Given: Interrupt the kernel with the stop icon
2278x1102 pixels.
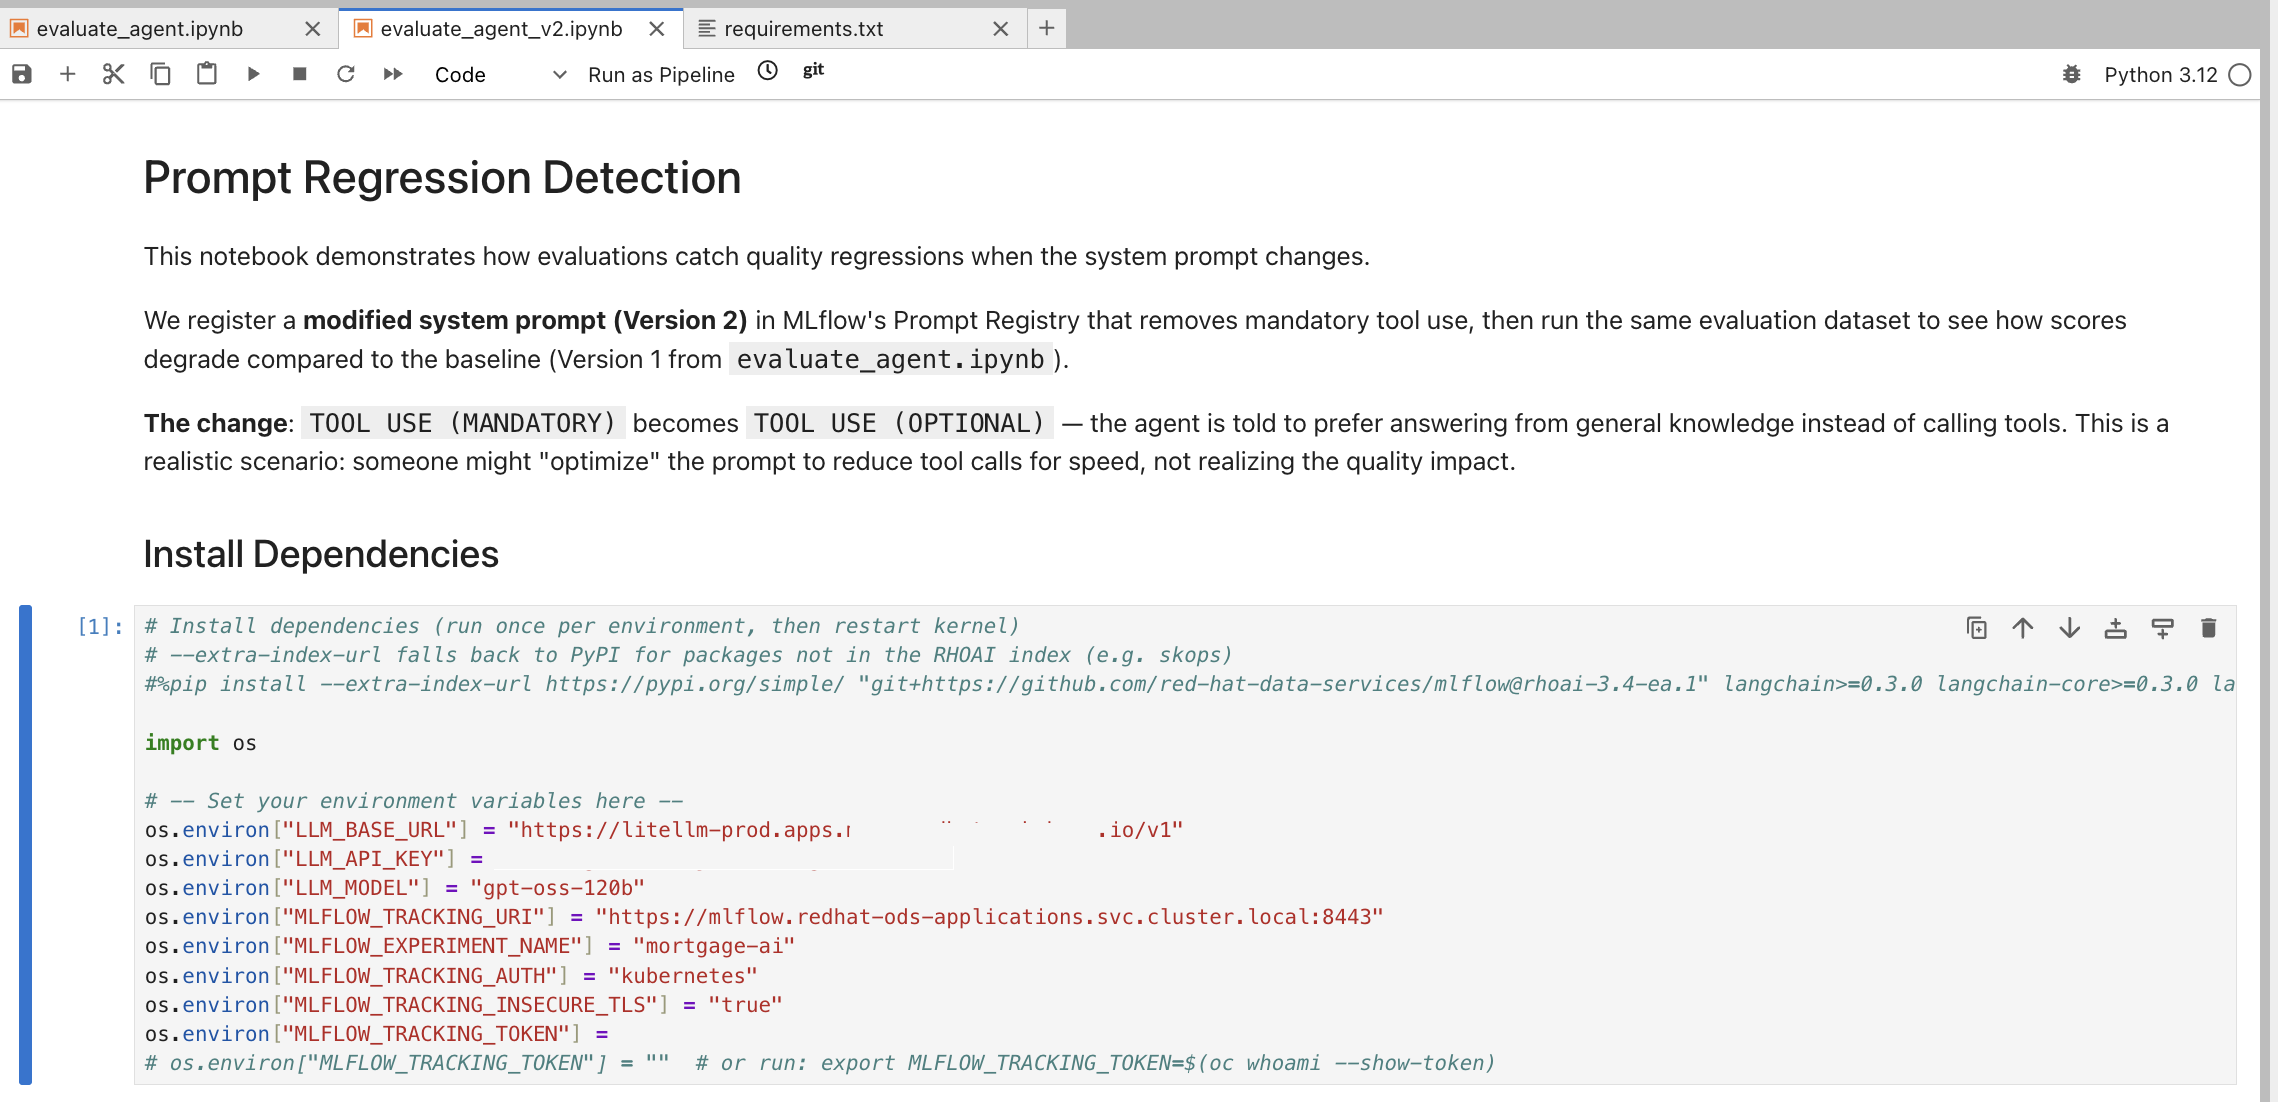Looking at the screenshot, I should 299,74.
